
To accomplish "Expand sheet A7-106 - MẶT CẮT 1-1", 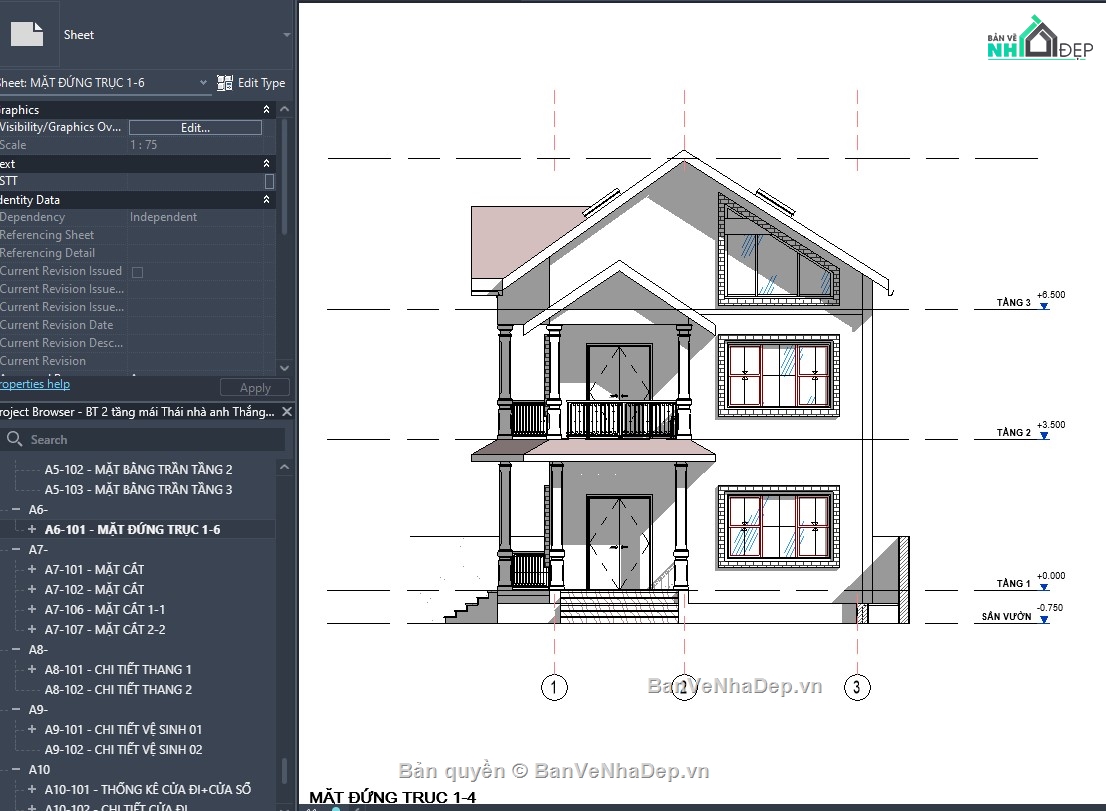I will coord(32,609).
